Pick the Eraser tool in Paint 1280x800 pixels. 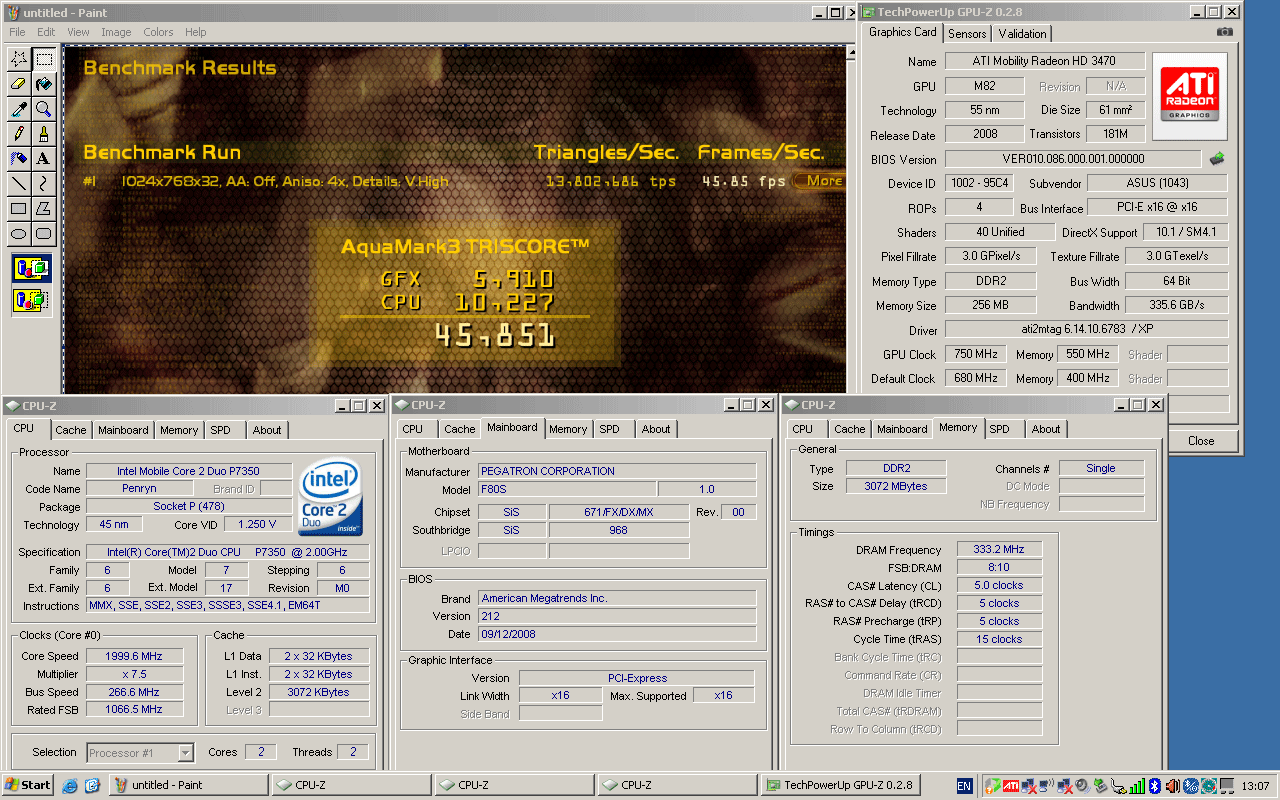click(18, 84)
